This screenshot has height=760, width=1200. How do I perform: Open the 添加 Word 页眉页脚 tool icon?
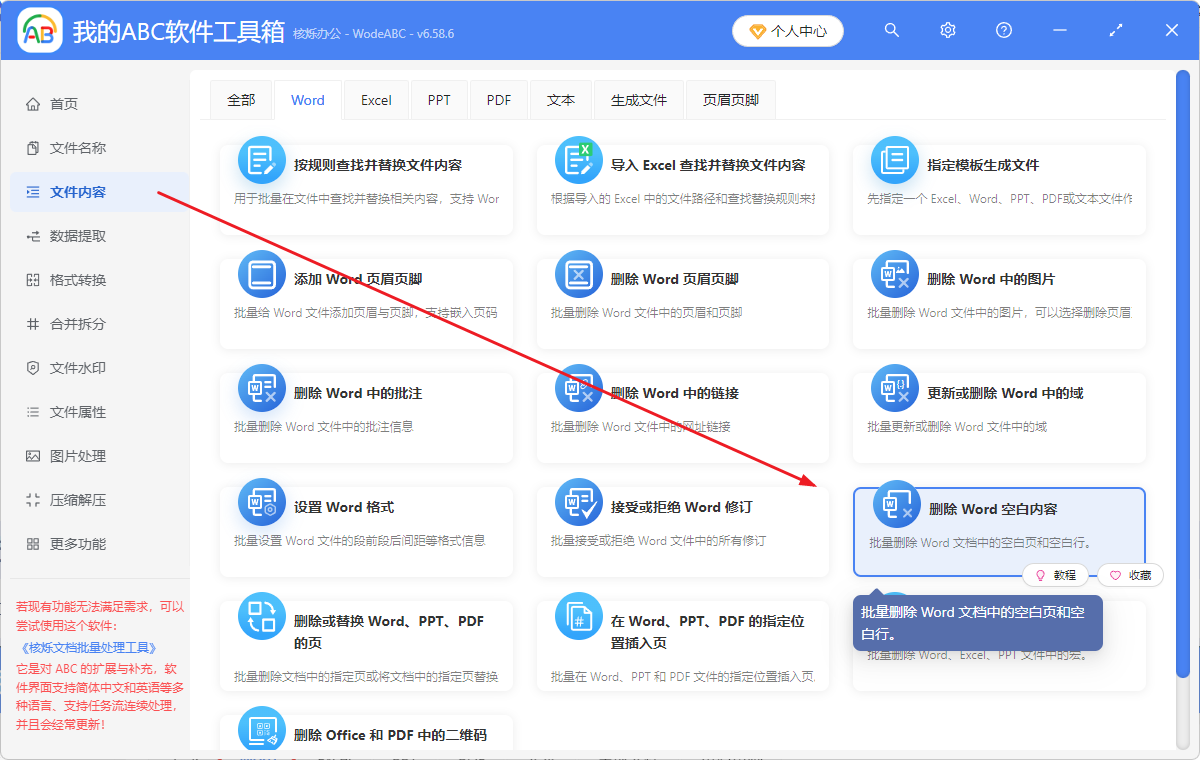tap(261, 273)
